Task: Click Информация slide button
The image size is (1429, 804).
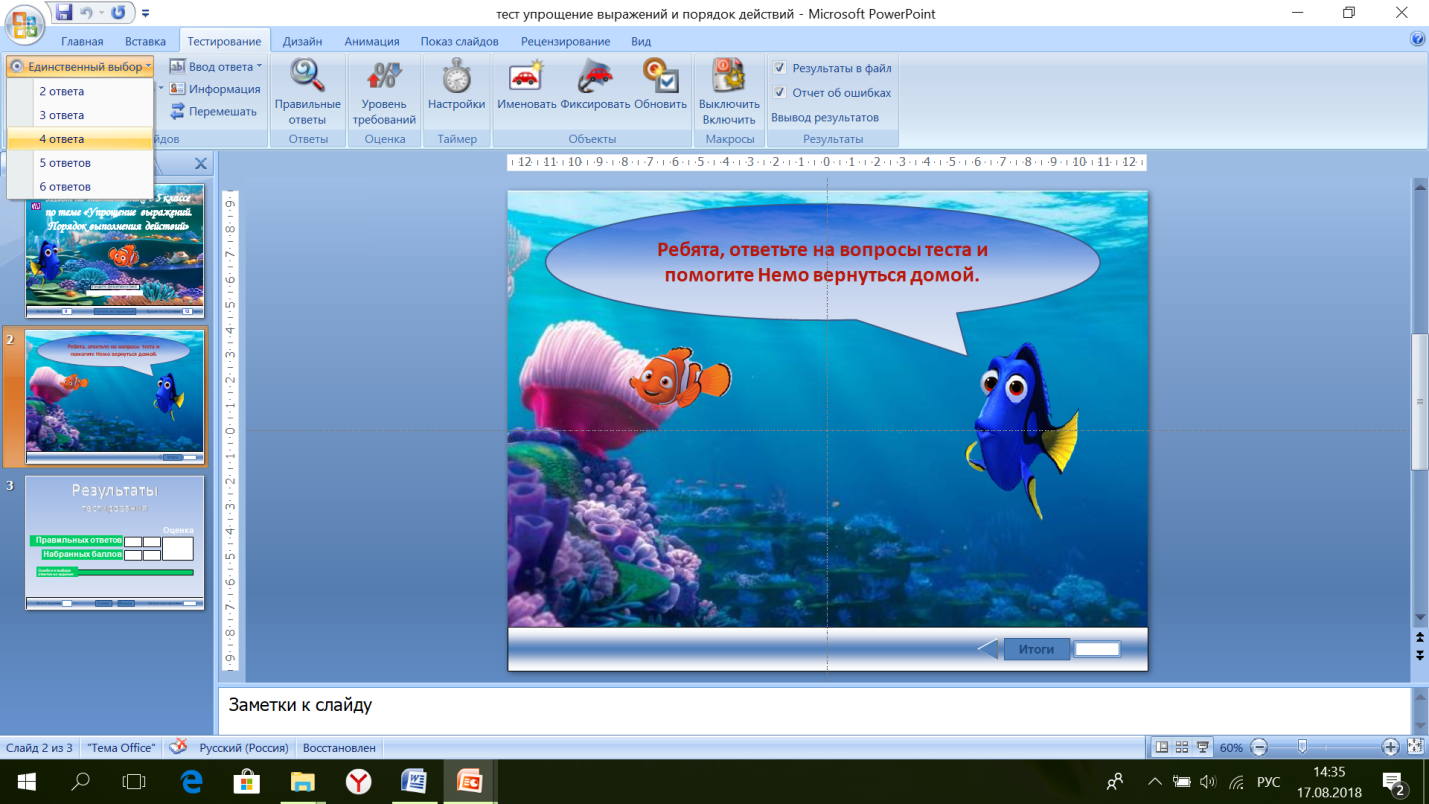Action: [x=215, y=89]
